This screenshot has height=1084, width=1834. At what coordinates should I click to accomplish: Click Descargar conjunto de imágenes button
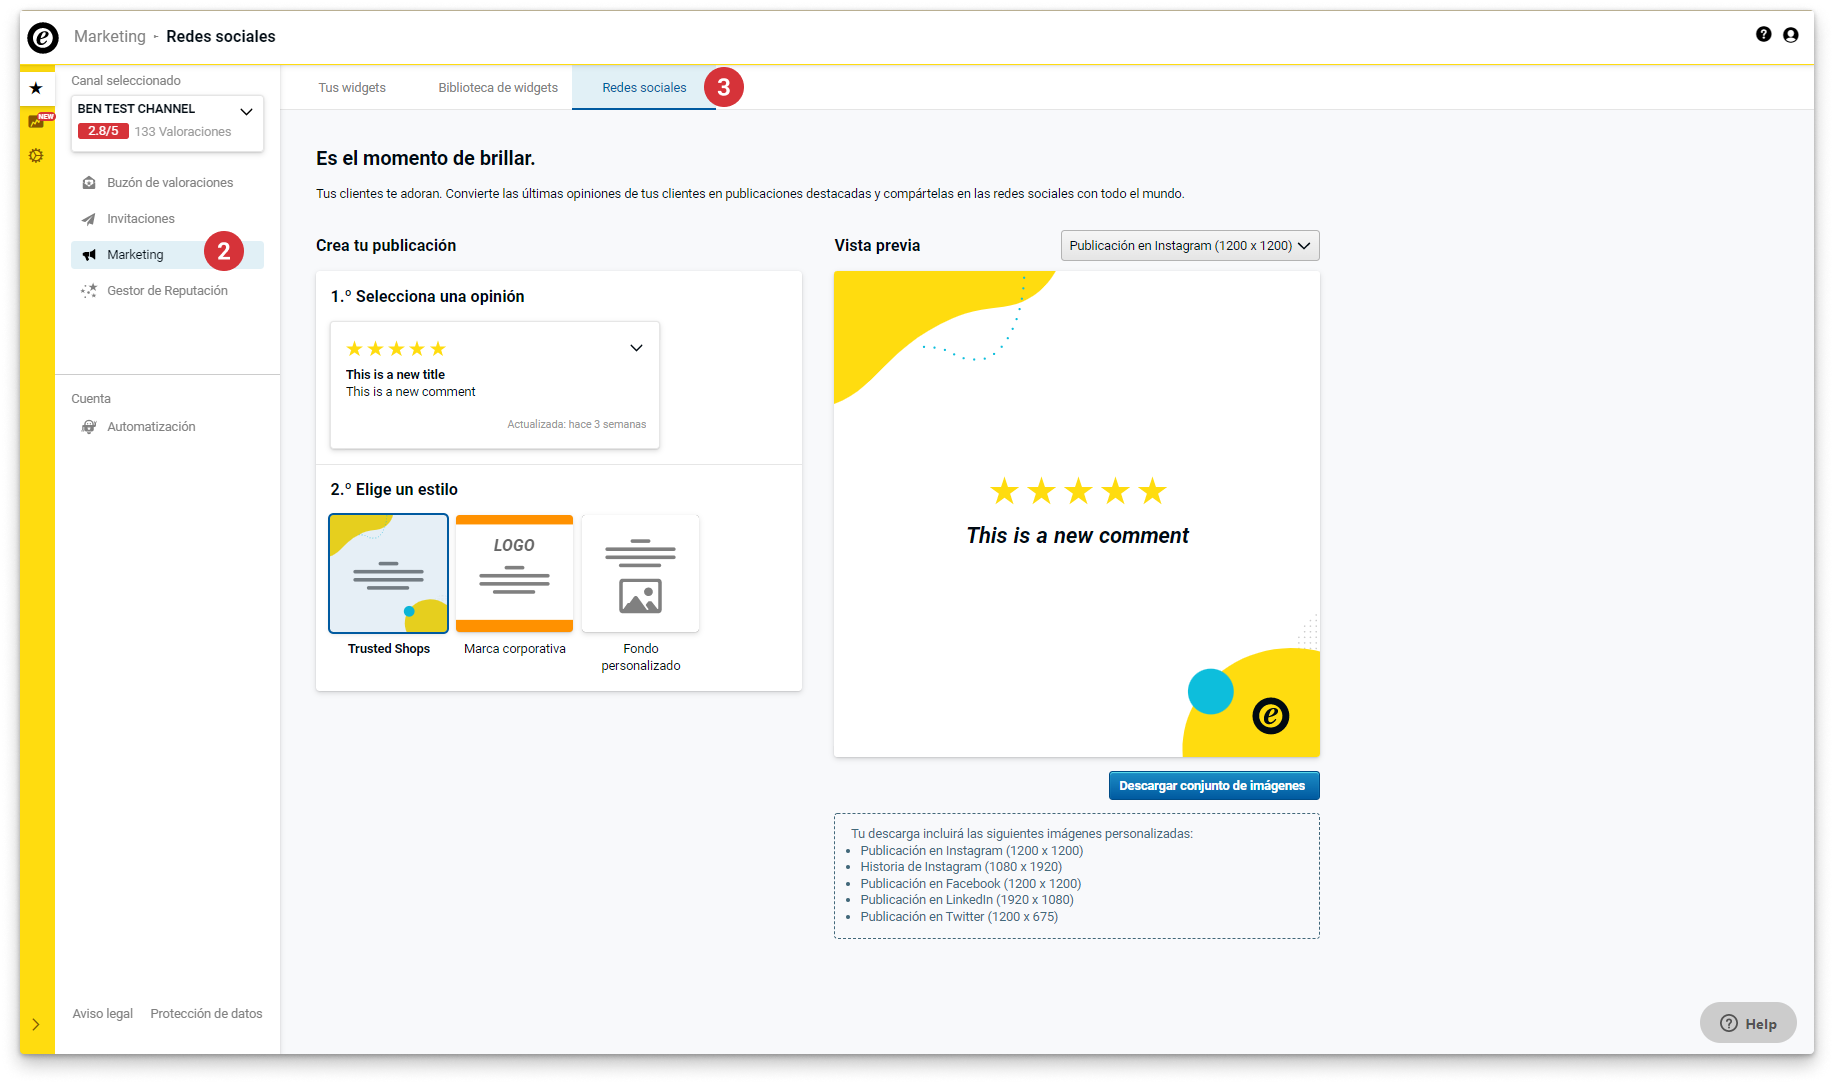click(1213, 786)
